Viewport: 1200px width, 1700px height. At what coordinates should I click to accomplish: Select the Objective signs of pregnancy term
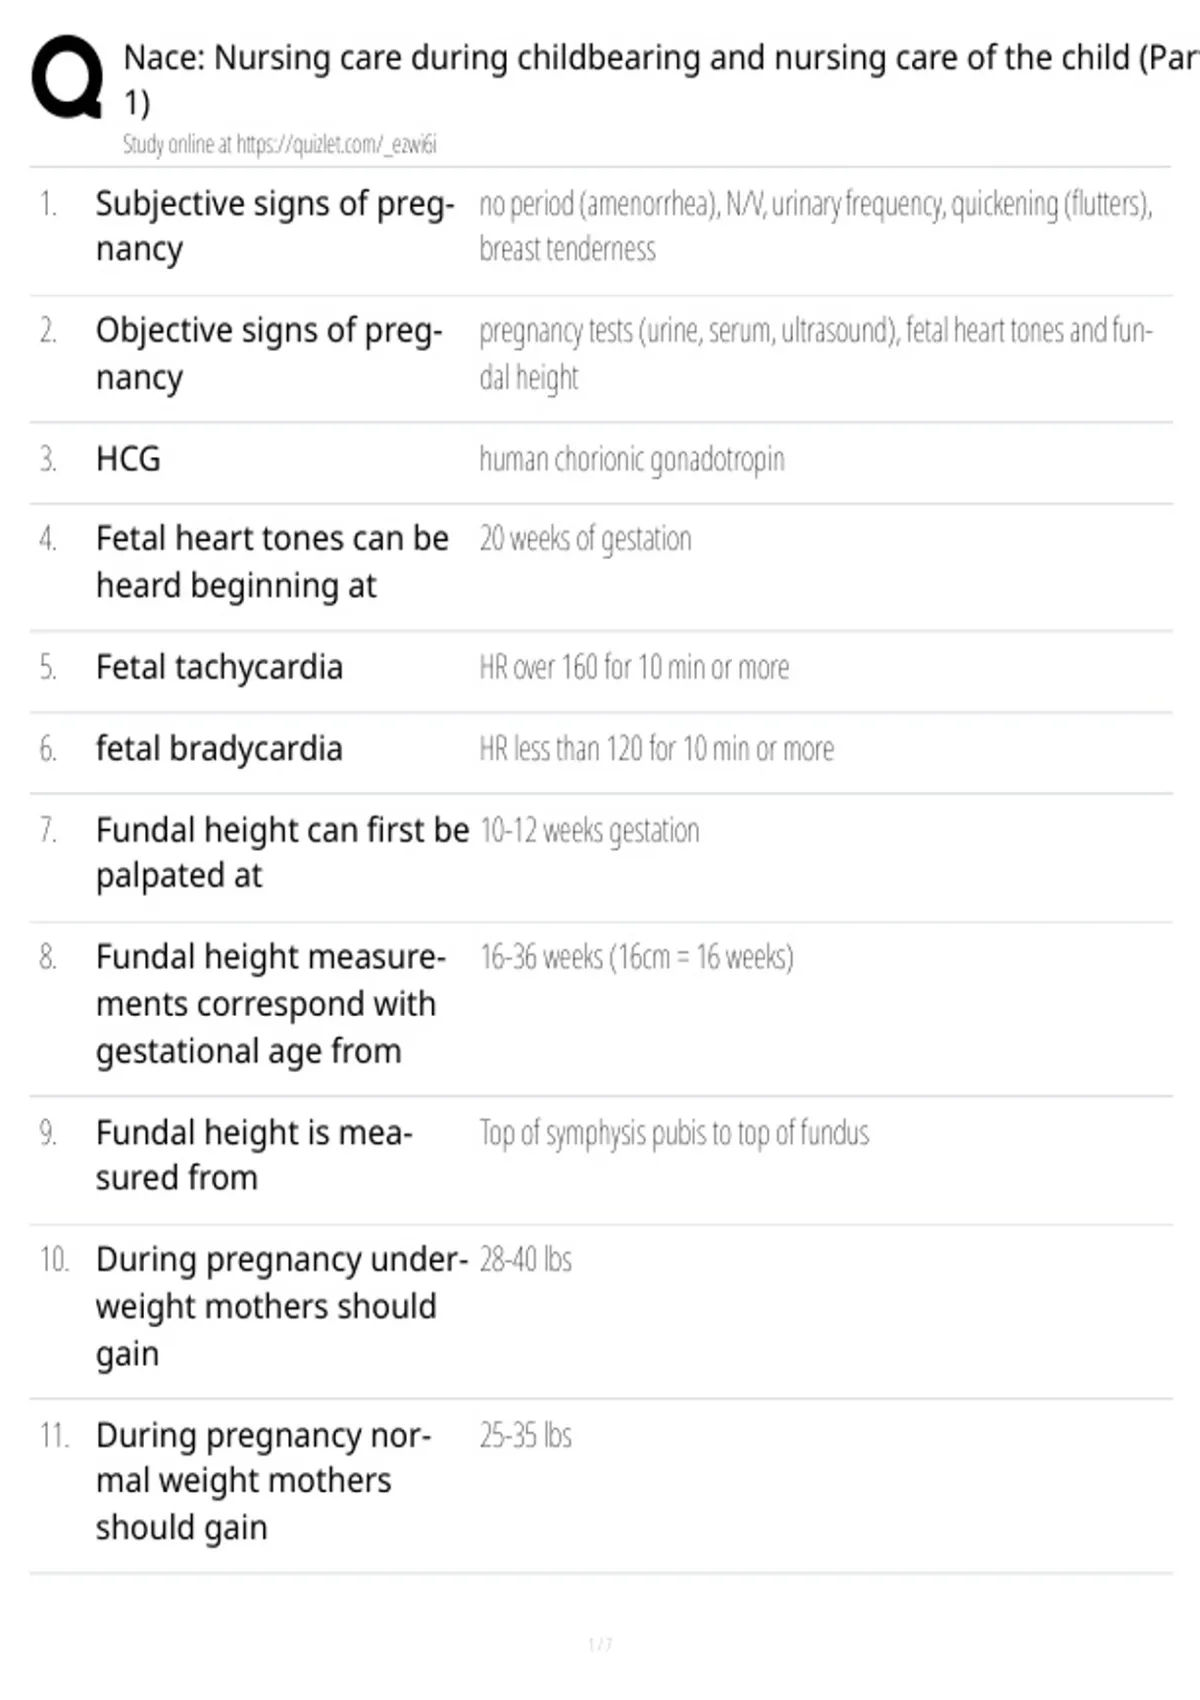[x=269, y=354]
